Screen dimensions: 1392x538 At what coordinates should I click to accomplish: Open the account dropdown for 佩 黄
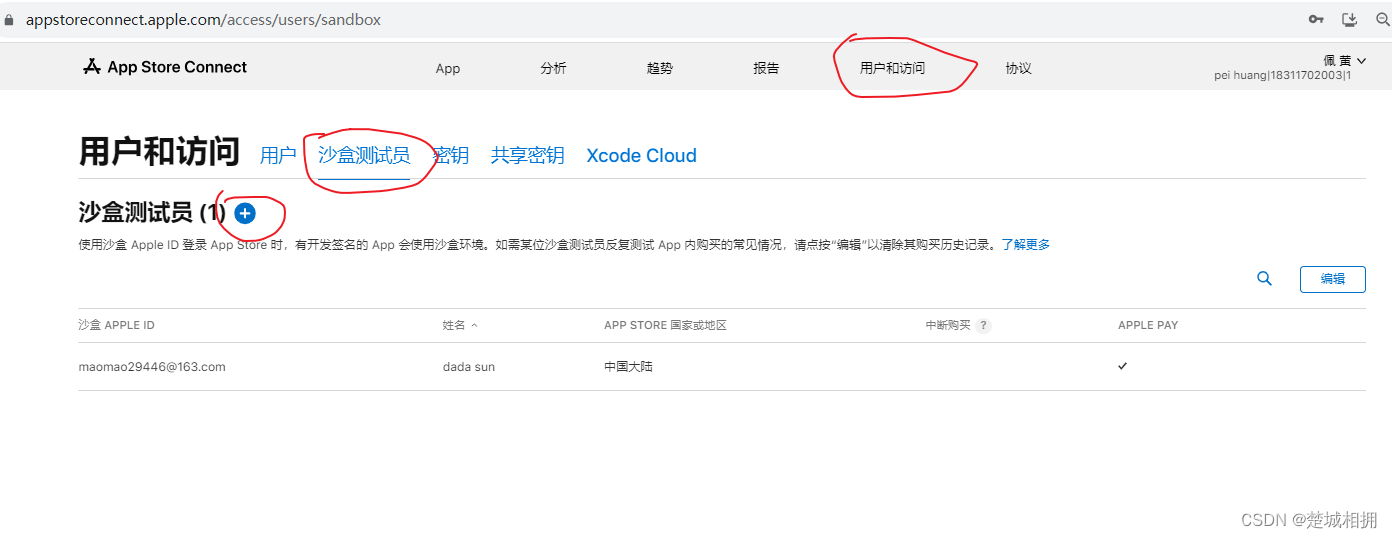pyautogui.click(x=1344, y=61)
